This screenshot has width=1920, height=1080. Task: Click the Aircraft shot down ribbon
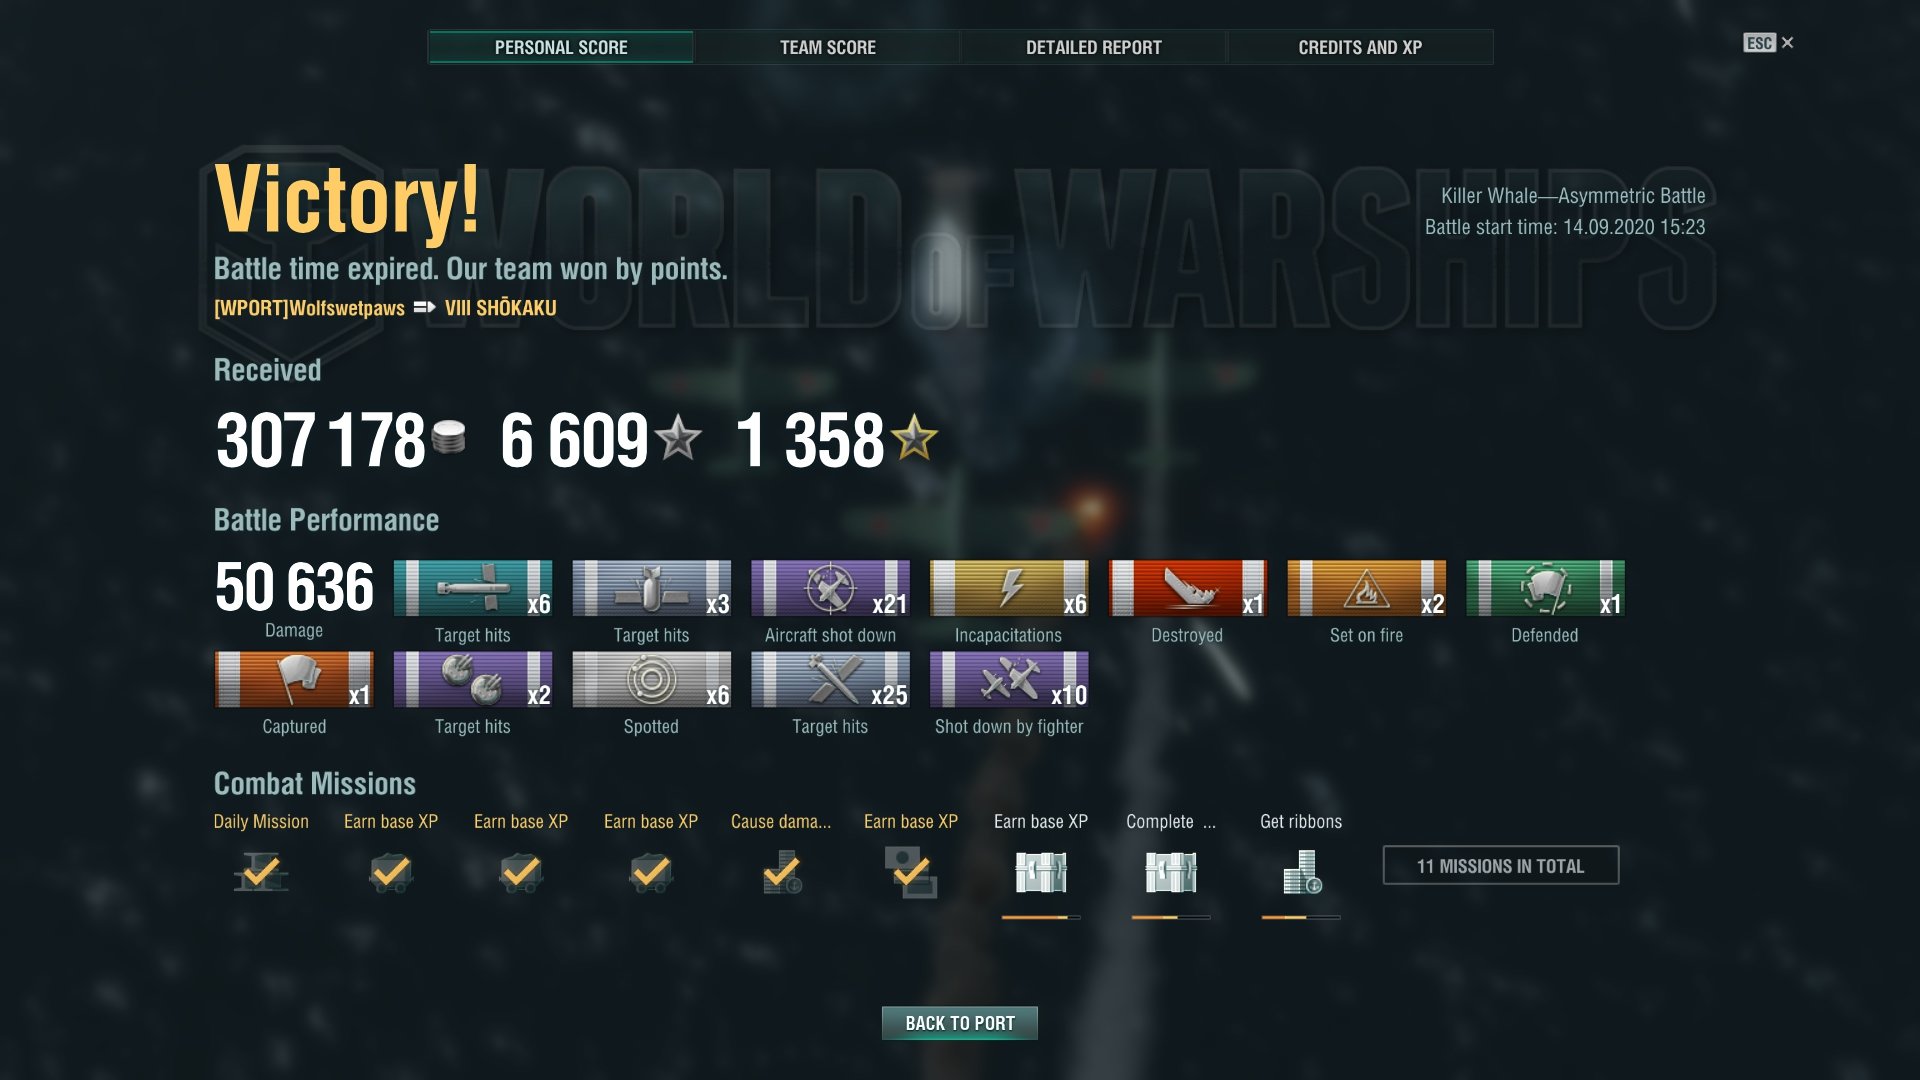click(x=830, y=588)
